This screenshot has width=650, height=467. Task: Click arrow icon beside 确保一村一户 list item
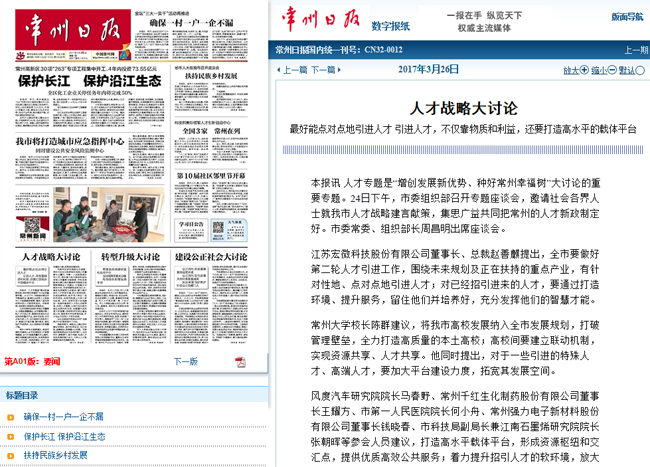tap(13, 416)
